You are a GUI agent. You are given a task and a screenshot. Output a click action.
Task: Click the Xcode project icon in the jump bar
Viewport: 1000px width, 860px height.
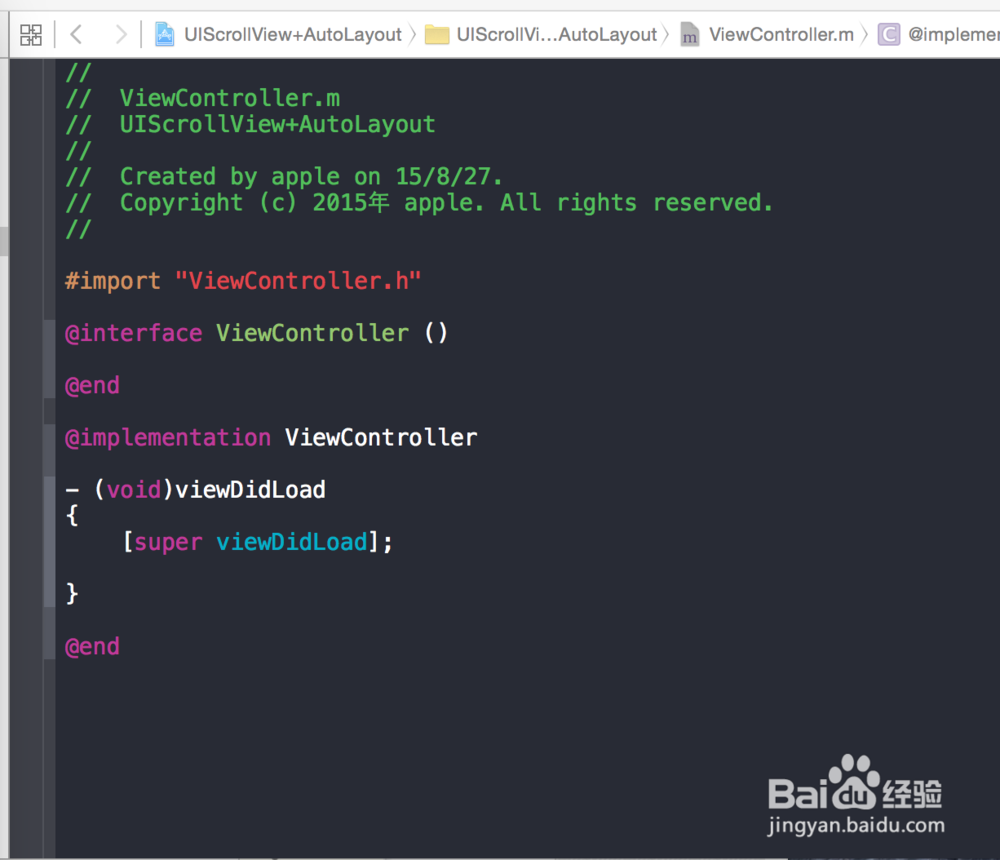coord(165,34)
